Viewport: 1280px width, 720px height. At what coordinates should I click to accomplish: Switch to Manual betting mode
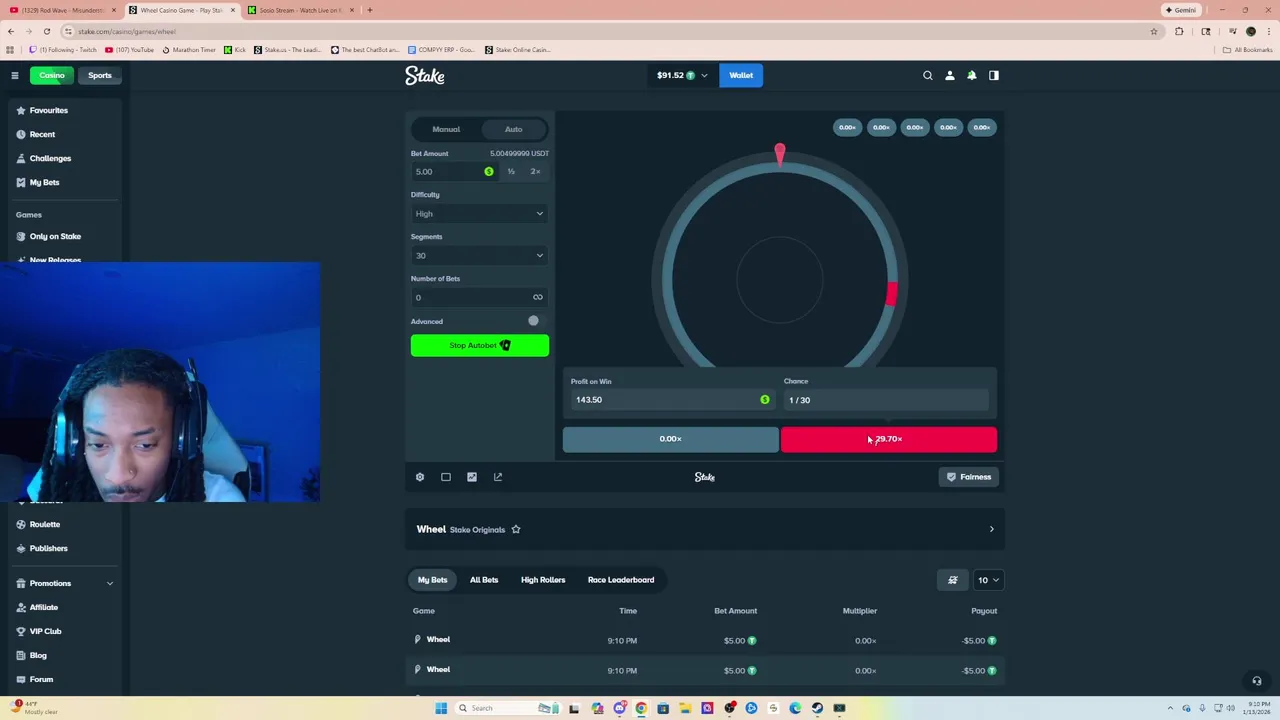click(446, 129)
